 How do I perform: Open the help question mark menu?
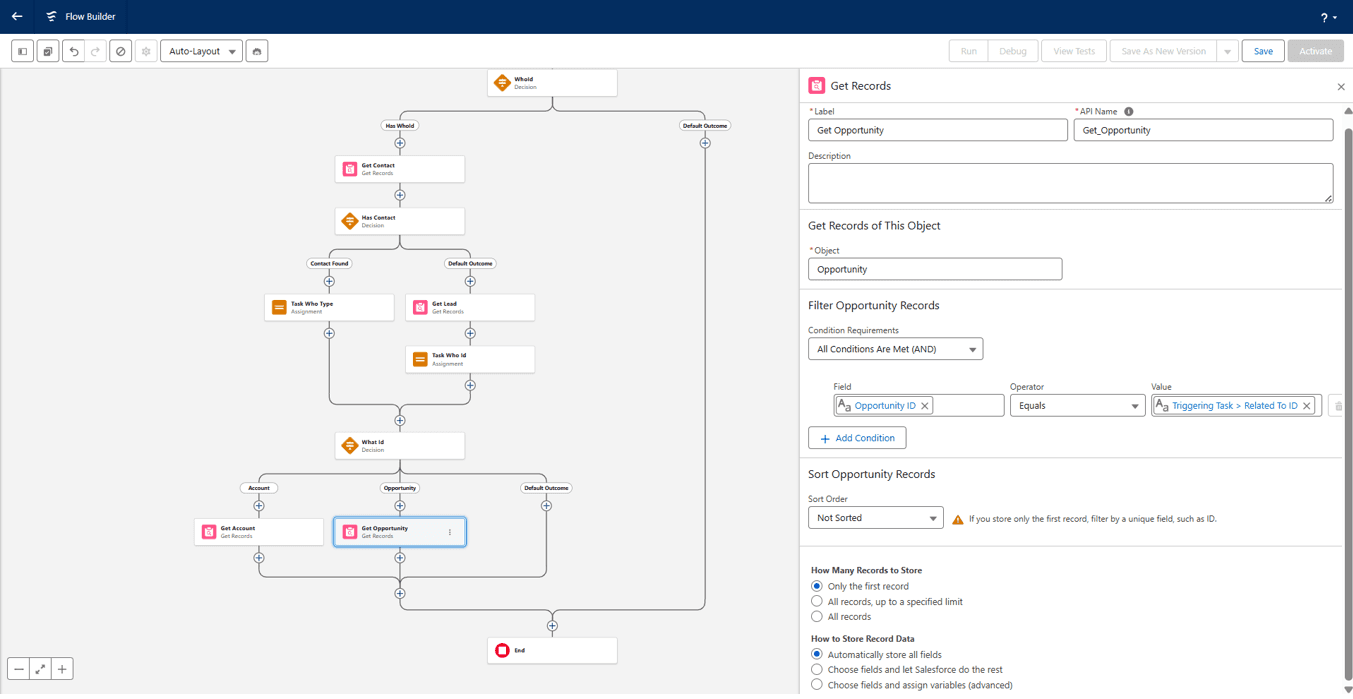1328,17
